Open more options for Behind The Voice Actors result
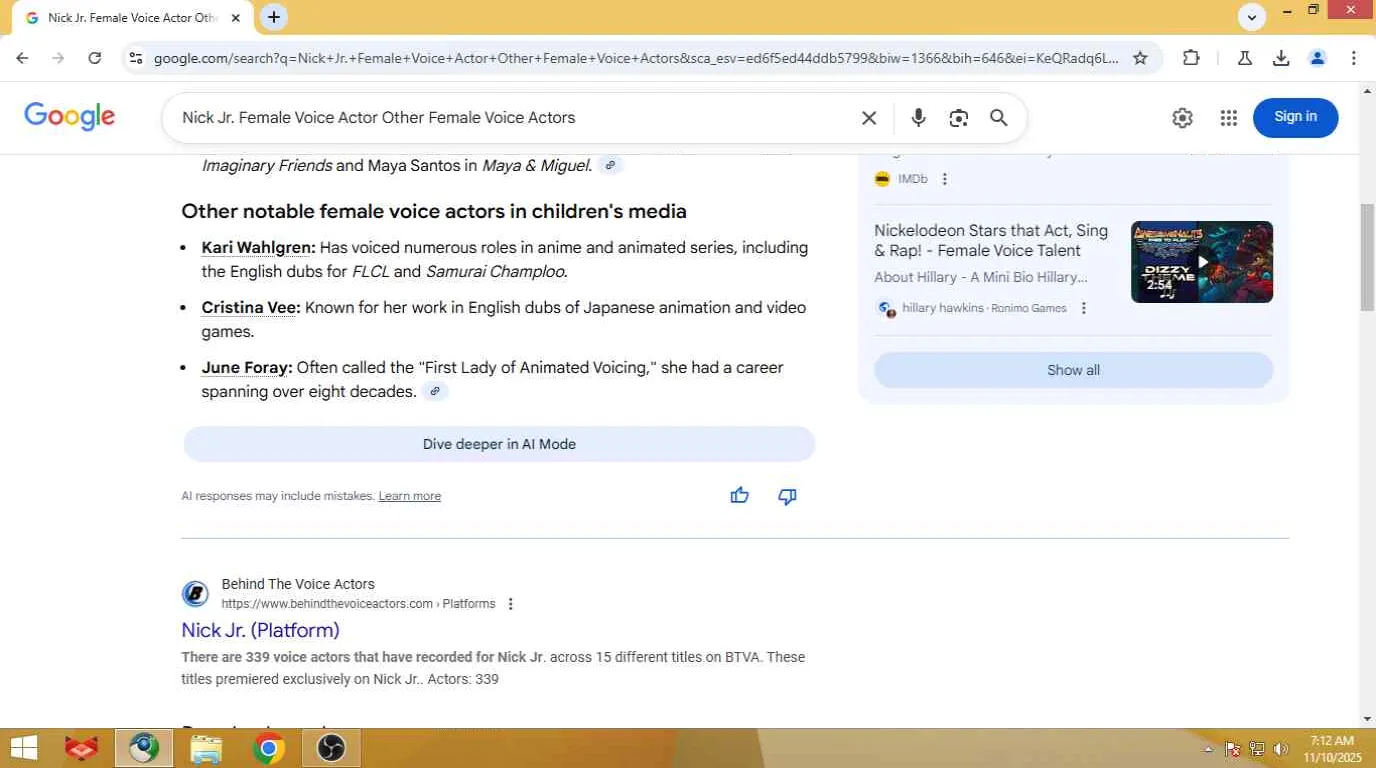The image size is (1376, 768). (x=511, y=604)
